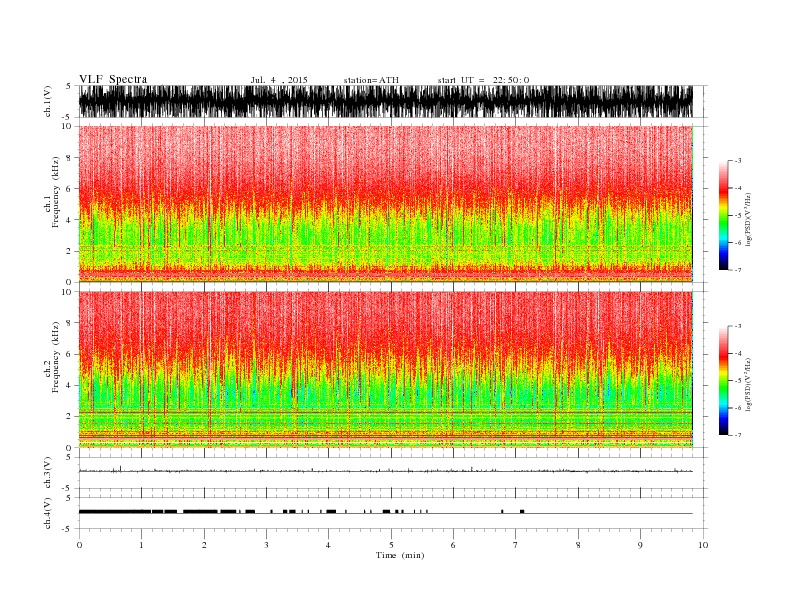Screen dimensions: 792x612
Task: Click the 'Time (min)' axis label
Action: (x=400, y=555)
